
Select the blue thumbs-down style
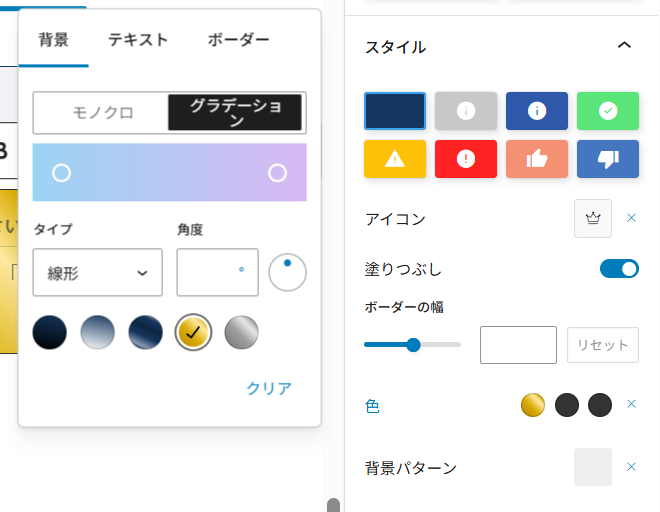coord(608,159)
